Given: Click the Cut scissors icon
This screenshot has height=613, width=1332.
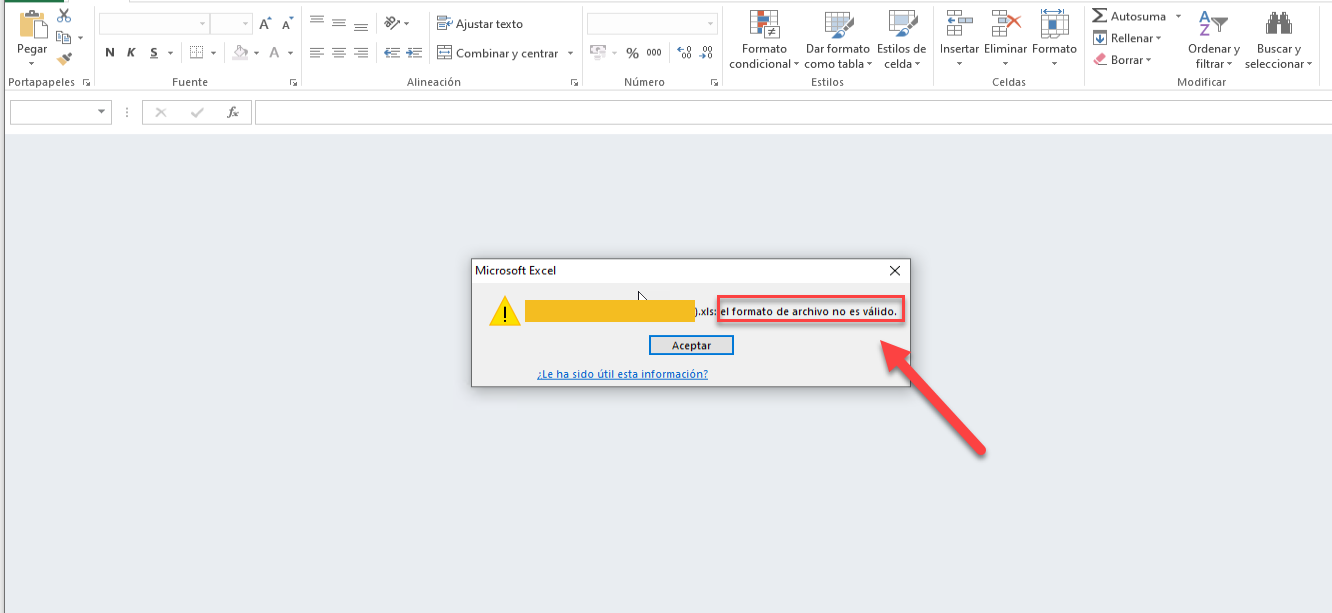Looking at the screenshot, I should (64, 15).
